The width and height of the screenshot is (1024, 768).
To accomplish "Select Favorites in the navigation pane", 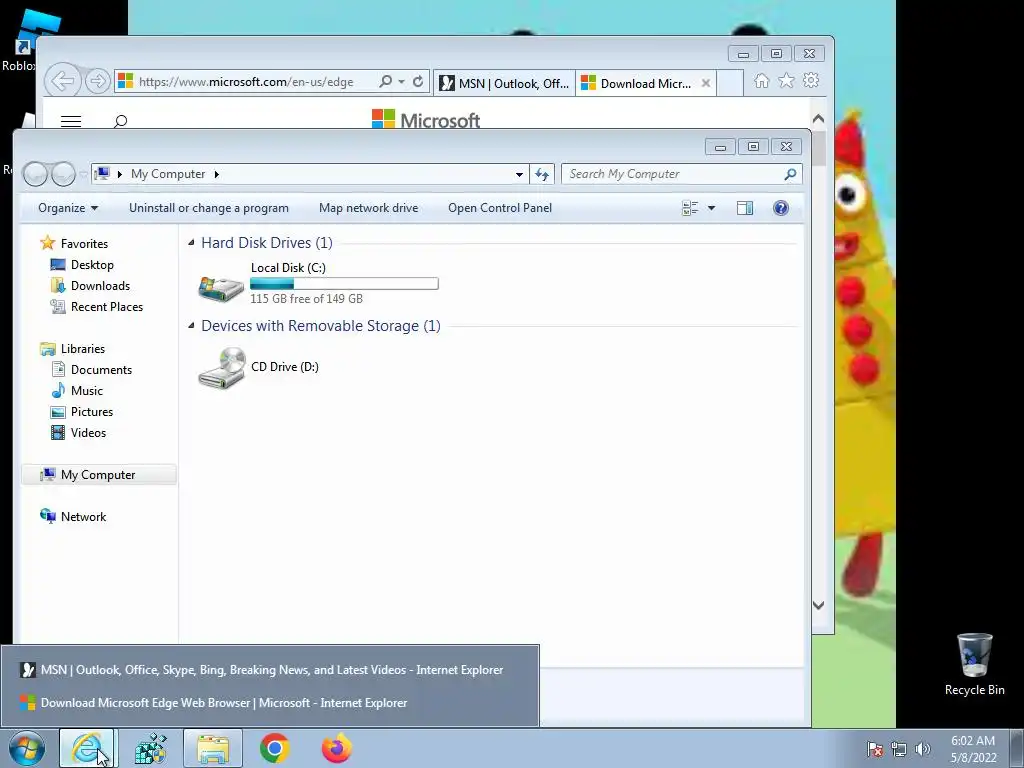I will click(84, 244).
